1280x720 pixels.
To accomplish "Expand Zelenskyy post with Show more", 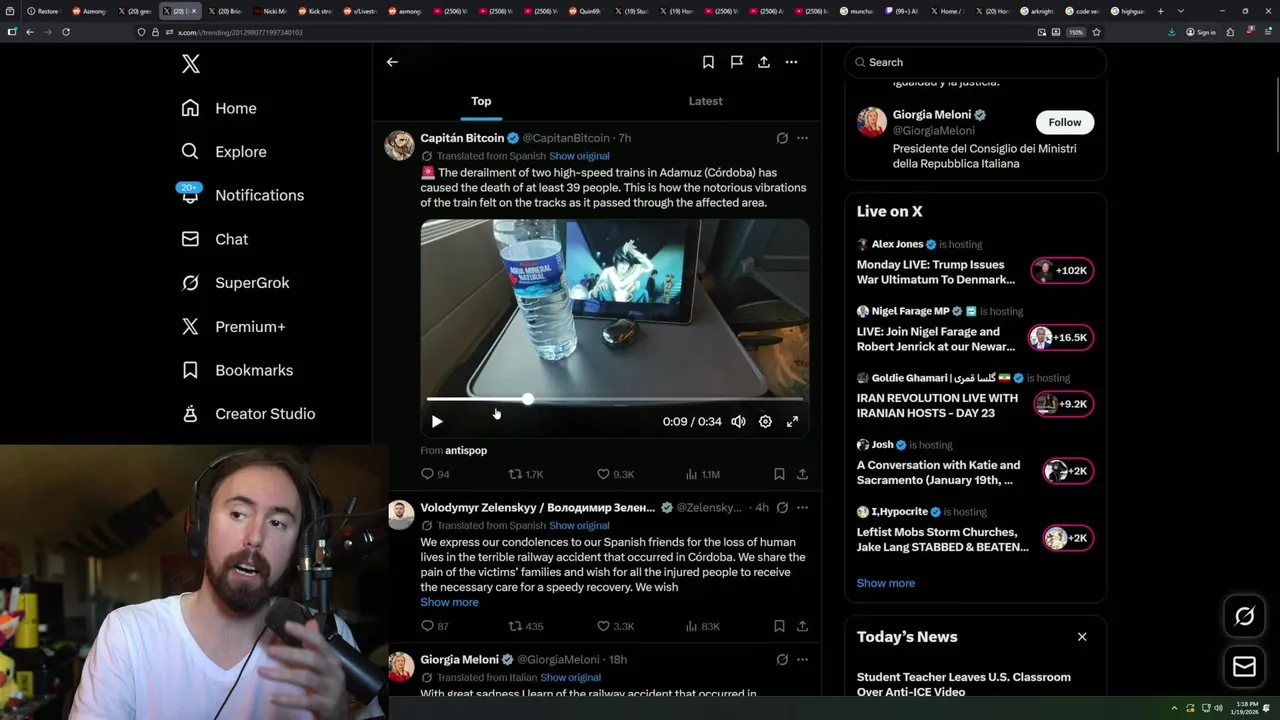I will (449, 602).
